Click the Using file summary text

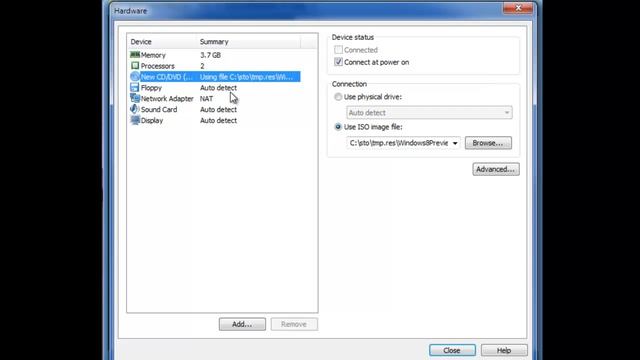(246, 77)
